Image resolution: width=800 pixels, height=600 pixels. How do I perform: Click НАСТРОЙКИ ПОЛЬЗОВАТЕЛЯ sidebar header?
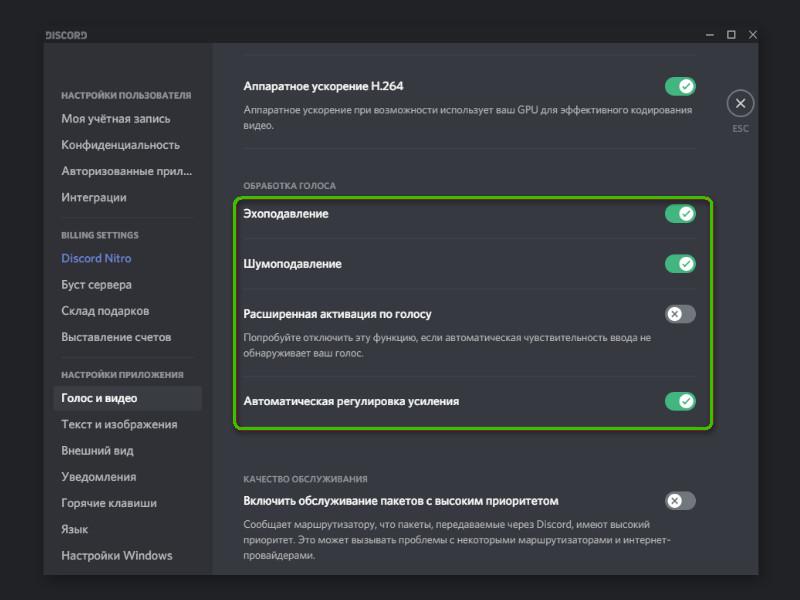(x=126, y=95)
